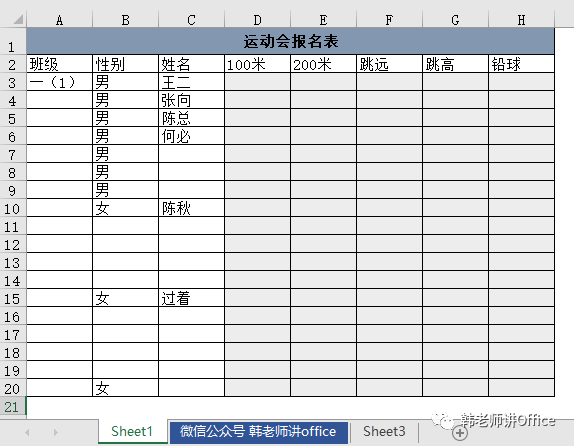Image resolution: width=574 pixels, height=446 pixels.
Task: Click the select-all corner triangle
Action: (18, 19)
